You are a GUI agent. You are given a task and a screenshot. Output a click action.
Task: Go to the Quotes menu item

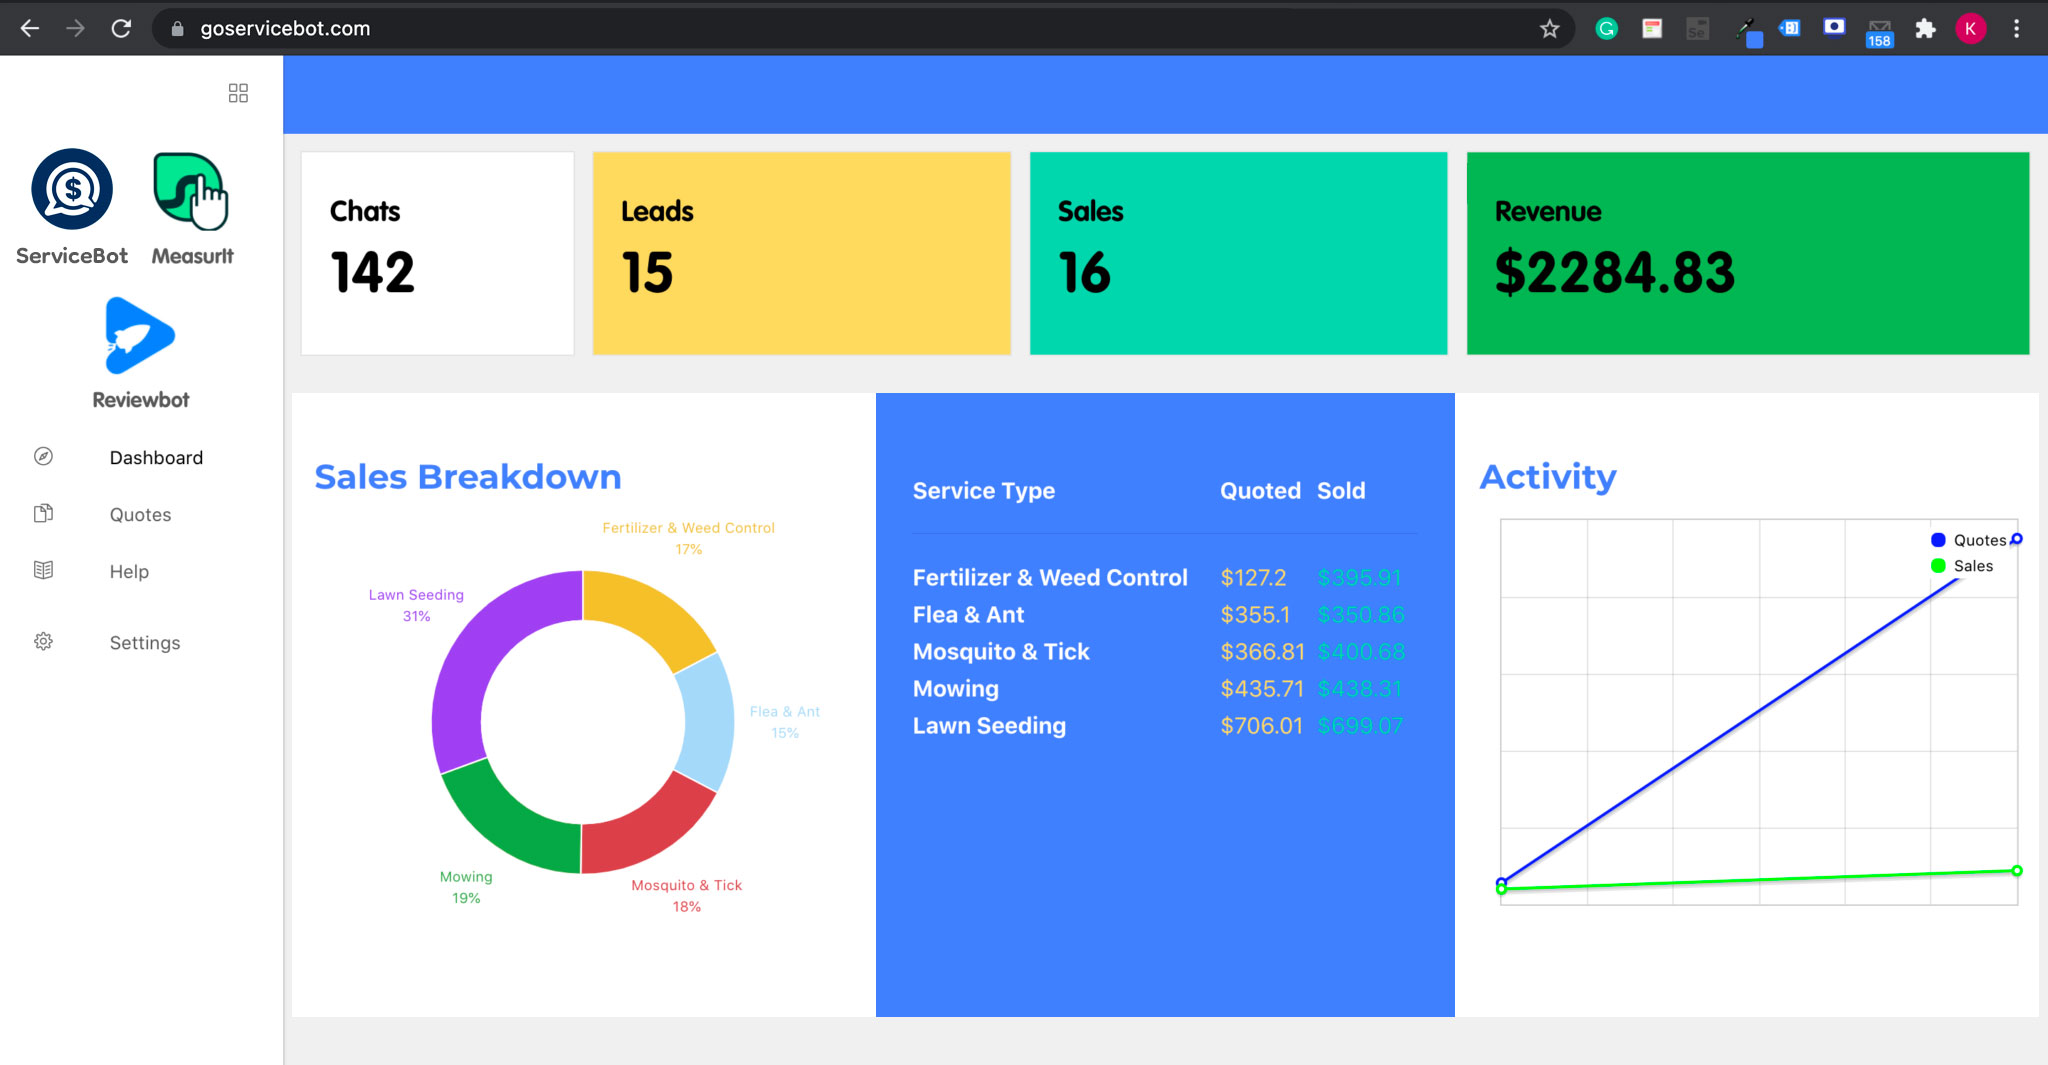pos(140,515)
